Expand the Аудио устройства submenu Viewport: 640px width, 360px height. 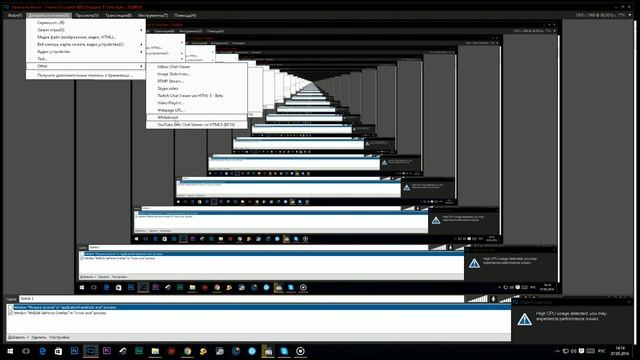tap(85, 52)
